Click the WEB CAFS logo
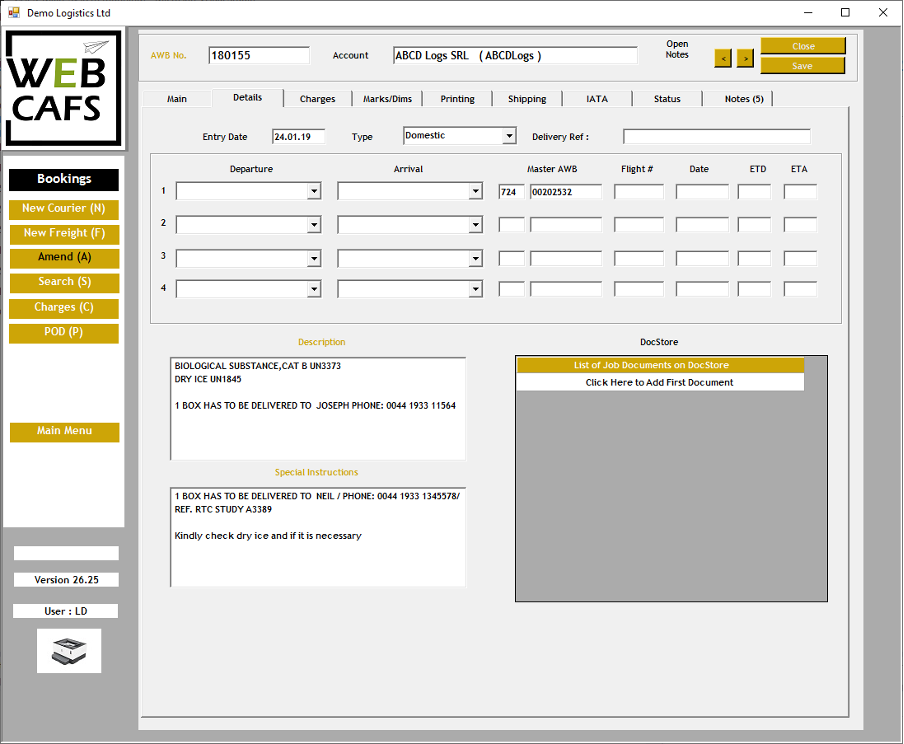Image resolution: width=904 pixels, height=744 pixels. (x=64, y=89)
